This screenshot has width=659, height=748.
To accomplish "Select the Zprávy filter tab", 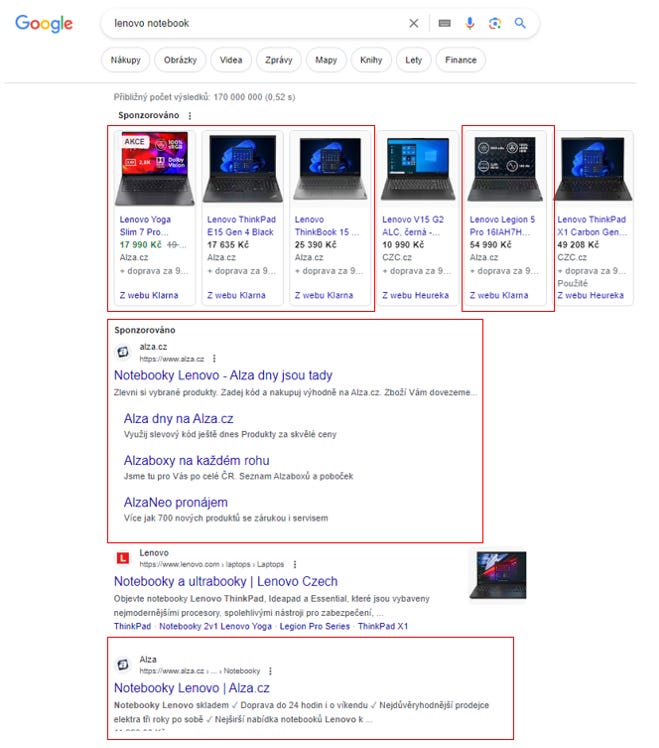I will [x=279, y=60].
